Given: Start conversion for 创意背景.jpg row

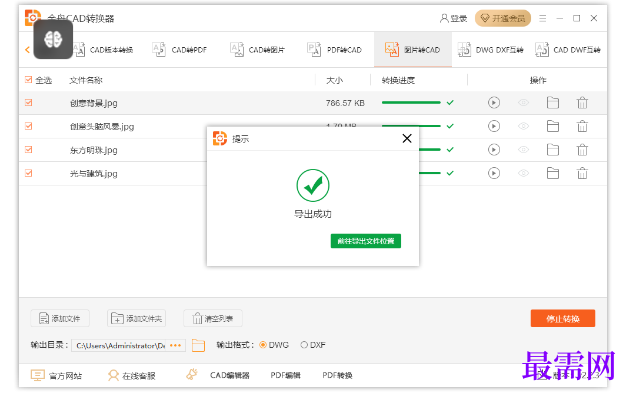Looking at the screenshot, I should point(493,103).
